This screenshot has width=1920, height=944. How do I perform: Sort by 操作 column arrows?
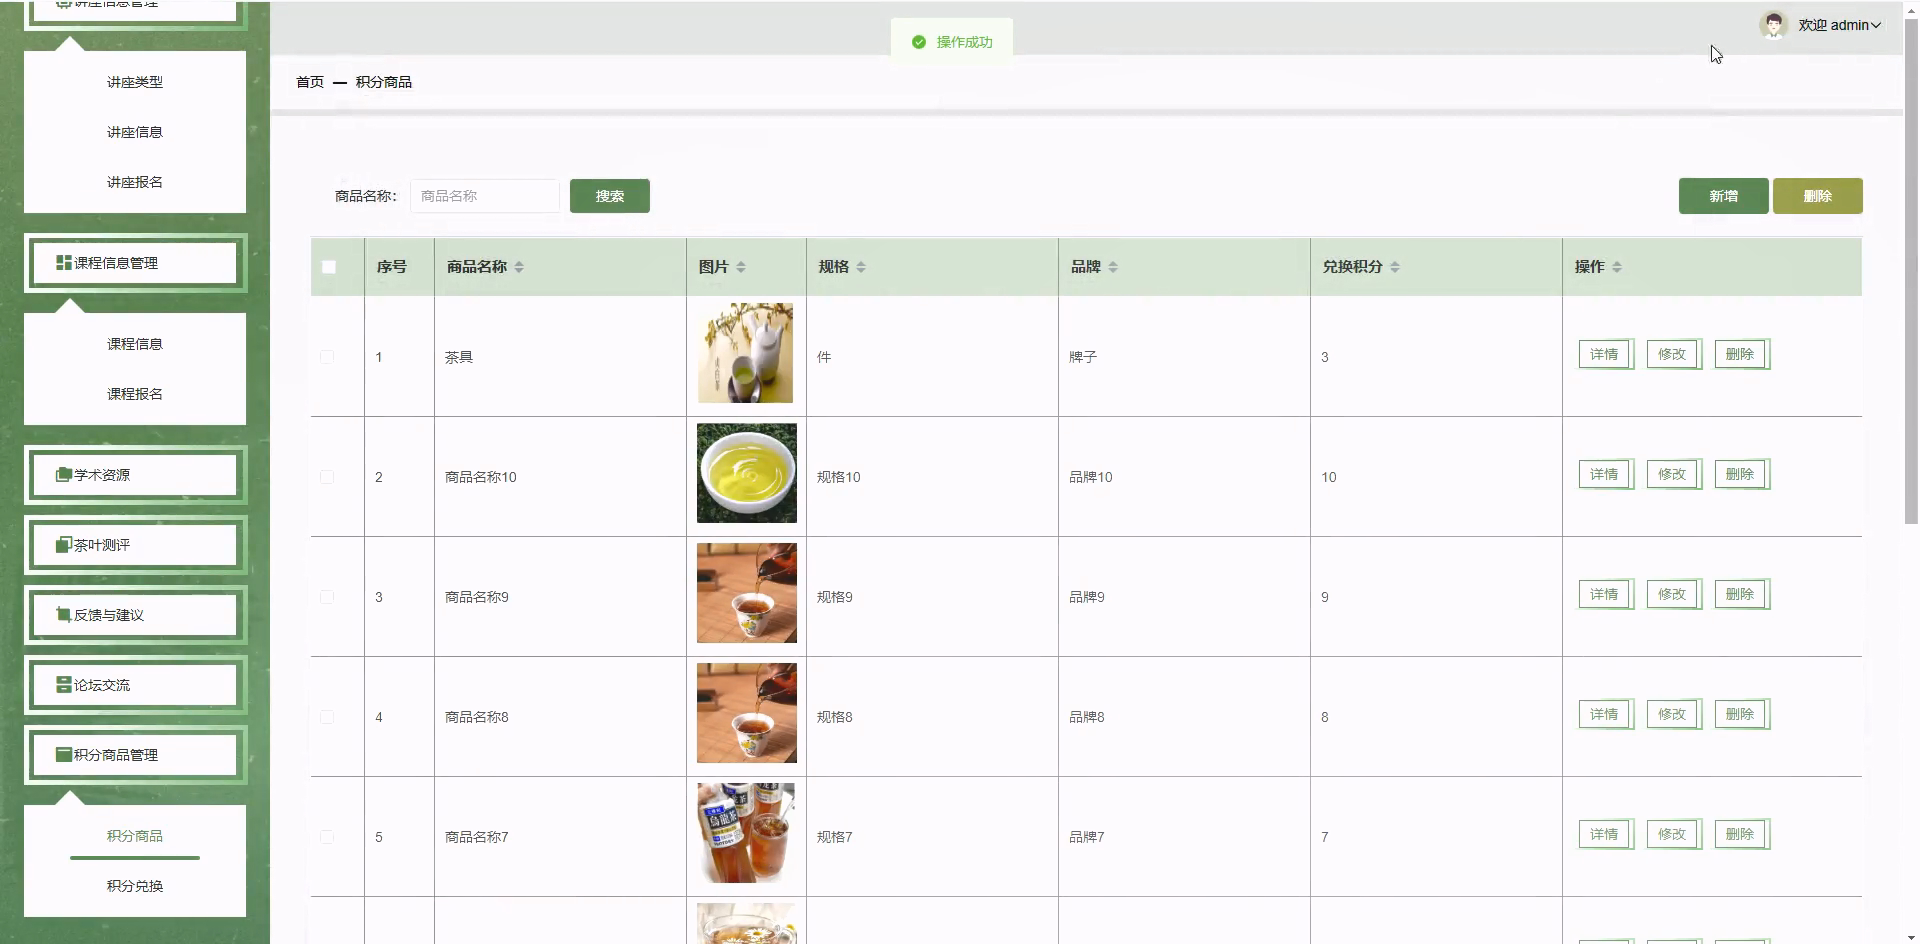click(1617, 267)
